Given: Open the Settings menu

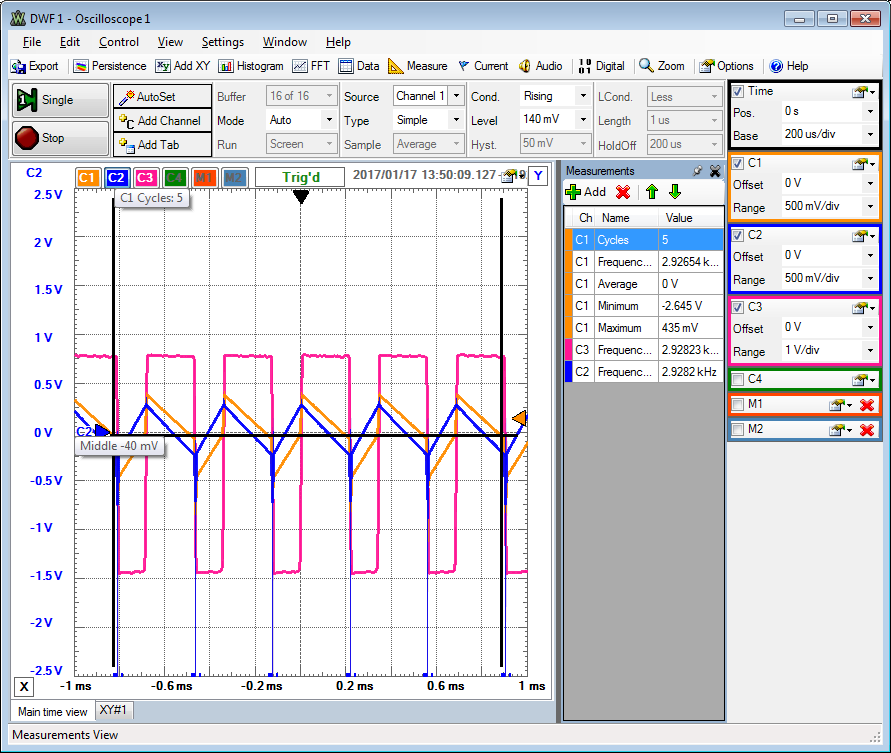Looking at the screenshot, I should pyautogui.click(x=222, y=42).
